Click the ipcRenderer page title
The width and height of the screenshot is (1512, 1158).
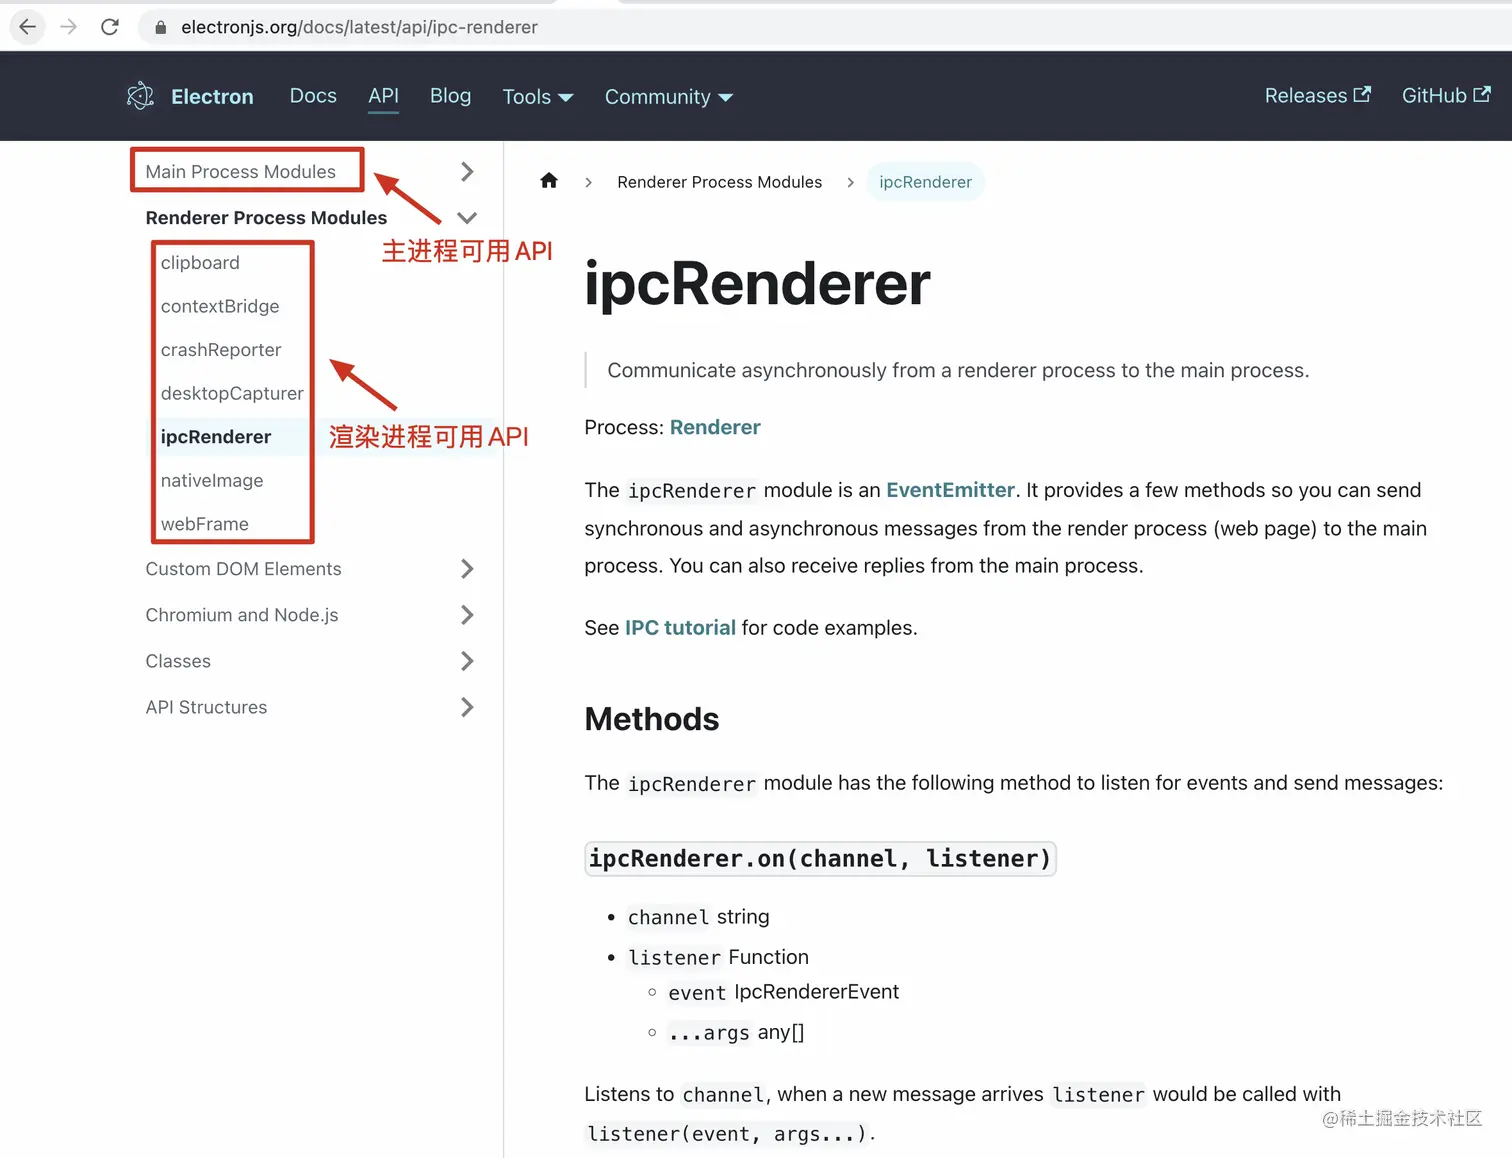point(757,283)
